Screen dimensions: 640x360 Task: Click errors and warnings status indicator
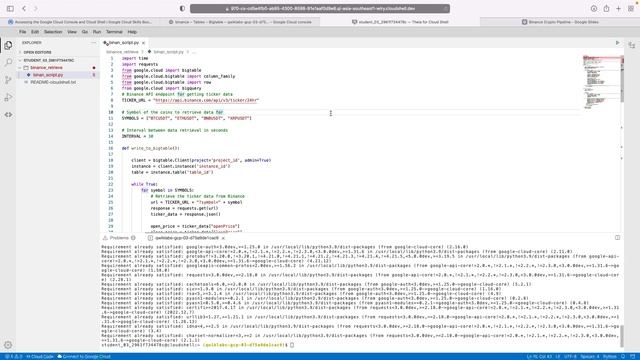13,356
